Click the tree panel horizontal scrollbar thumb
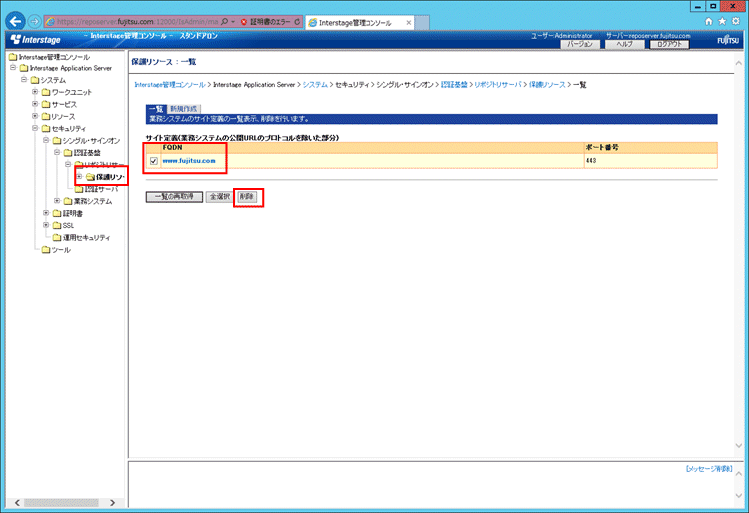This screenshot has width=749, height=513. pos(61,502)
